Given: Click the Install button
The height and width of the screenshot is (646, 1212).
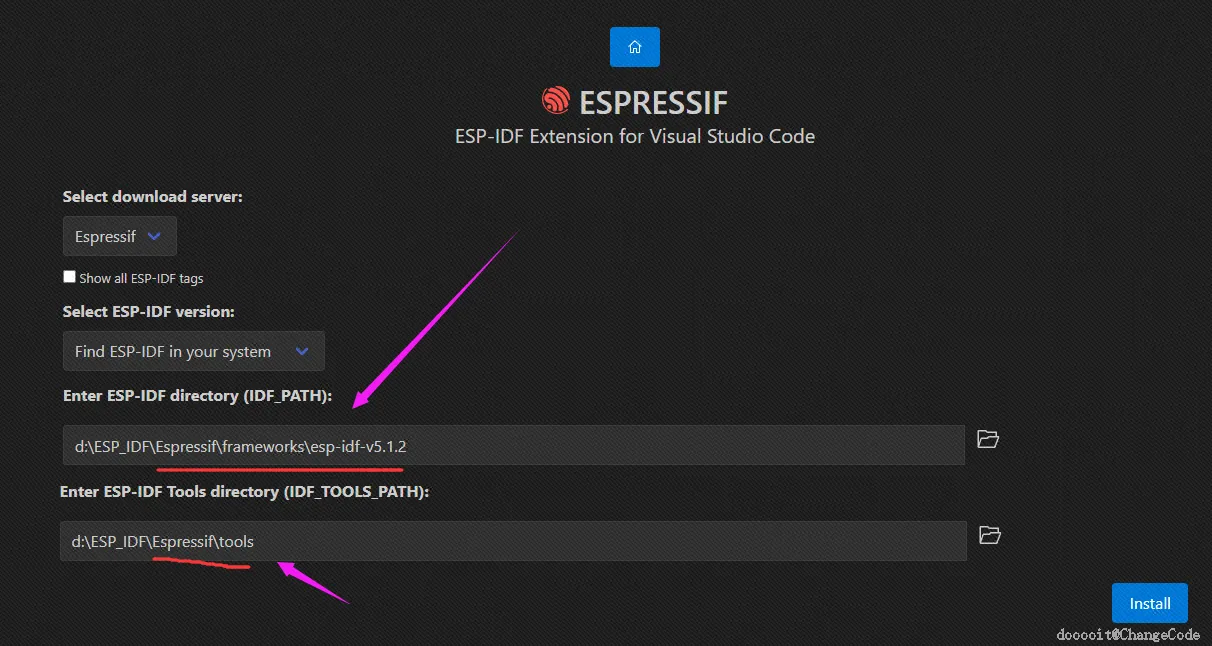Looking at the screenshot, I should point(1150,603).
